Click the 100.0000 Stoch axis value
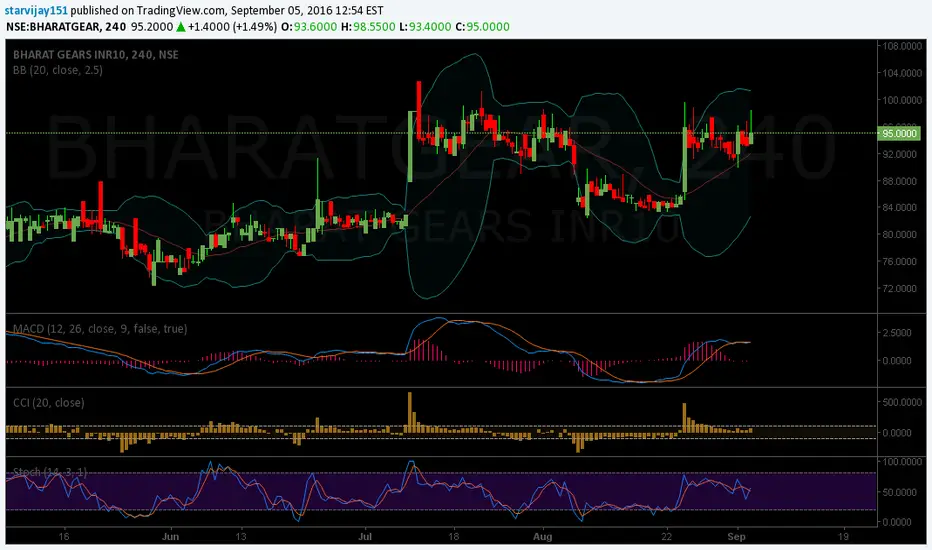Viewport: 932px width, 550px height. click(902, 462)
